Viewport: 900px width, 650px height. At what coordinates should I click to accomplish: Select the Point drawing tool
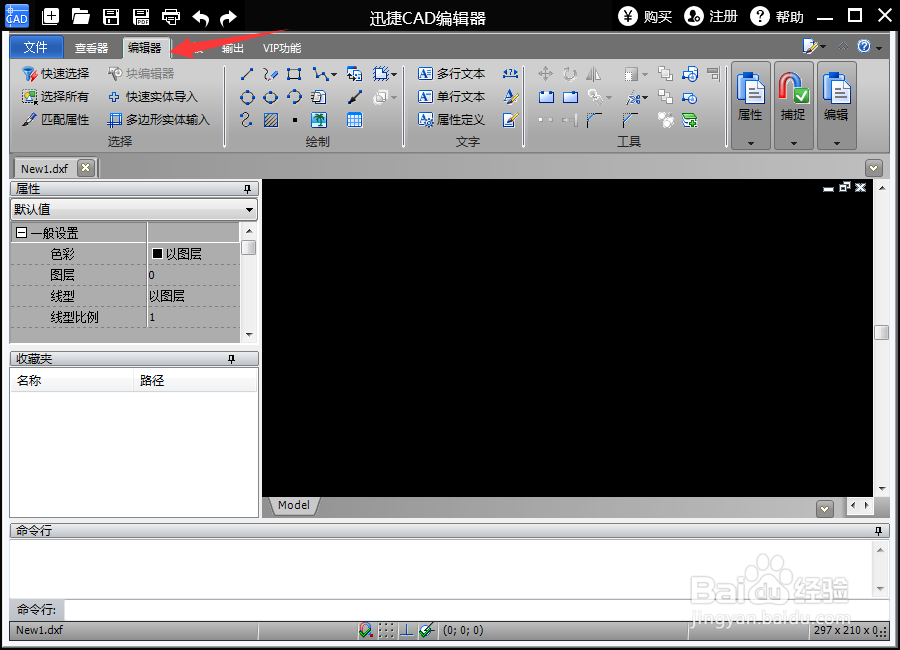[294, 120]
